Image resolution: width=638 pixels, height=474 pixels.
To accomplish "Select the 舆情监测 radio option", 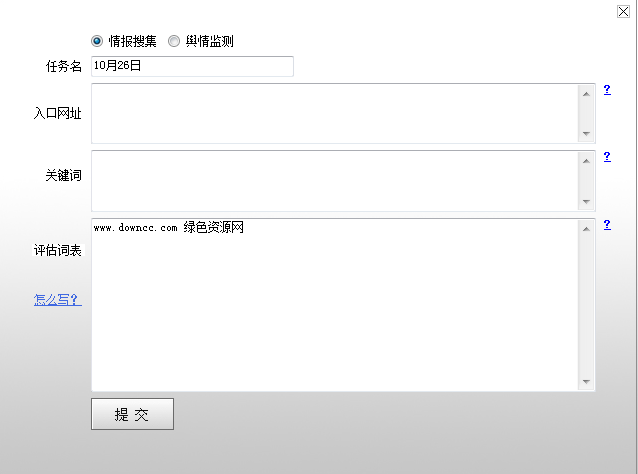I will click(174, 41).
